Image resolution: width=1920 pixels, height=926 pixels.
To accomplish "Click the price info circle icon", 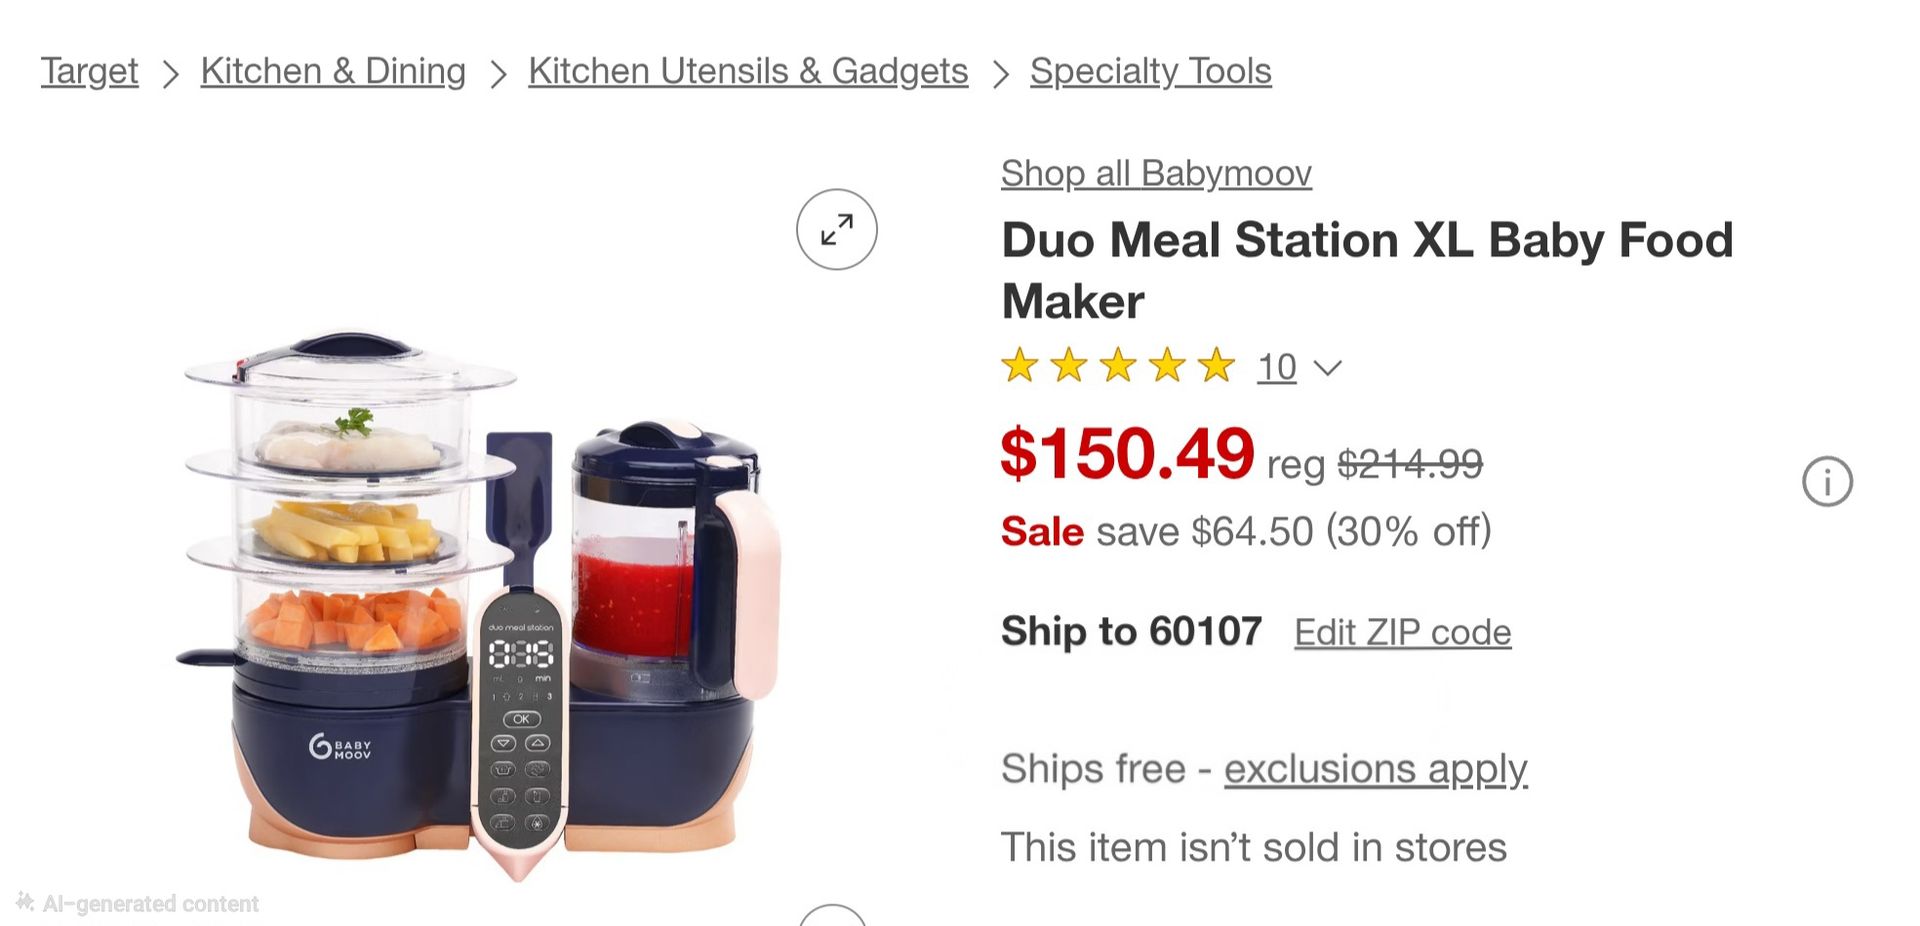I will tap(1827, 482).
